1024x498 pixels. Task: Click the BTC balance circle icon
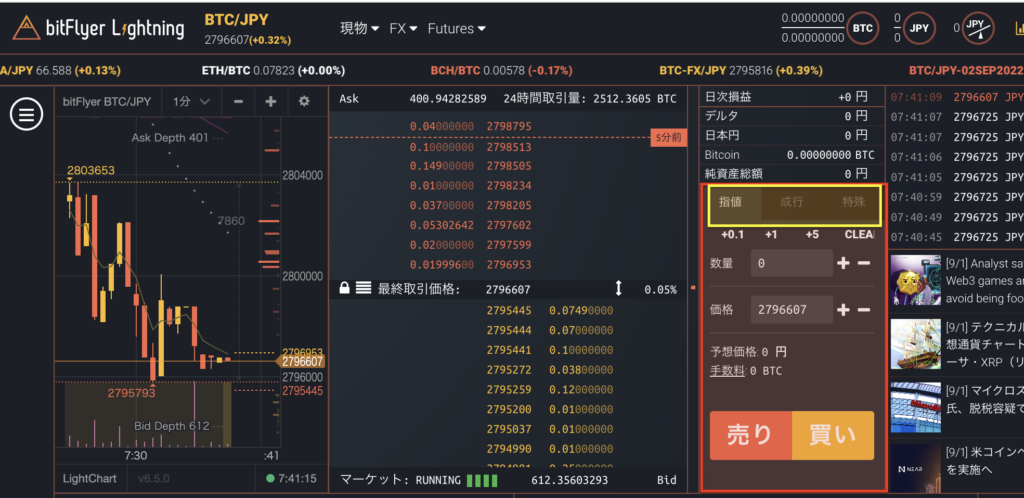pos(863,29)
